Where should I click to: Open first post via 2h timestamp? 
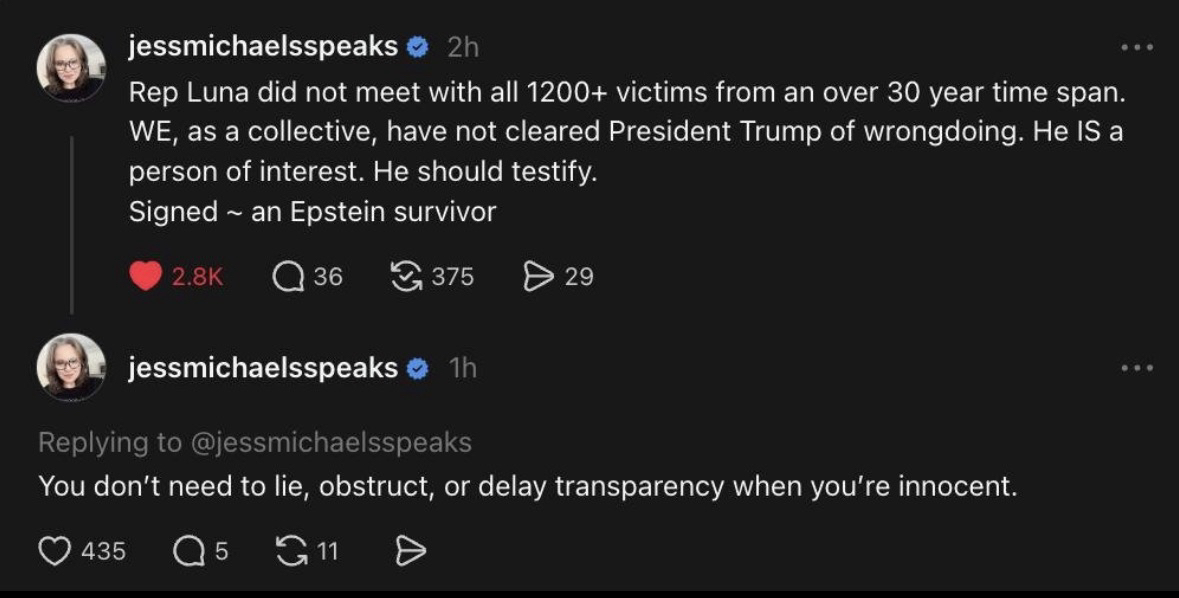tap(463, 47)
